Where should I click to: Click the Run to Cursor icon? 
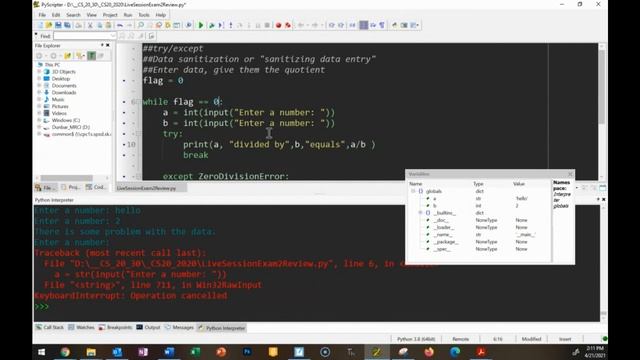(221, 25)
